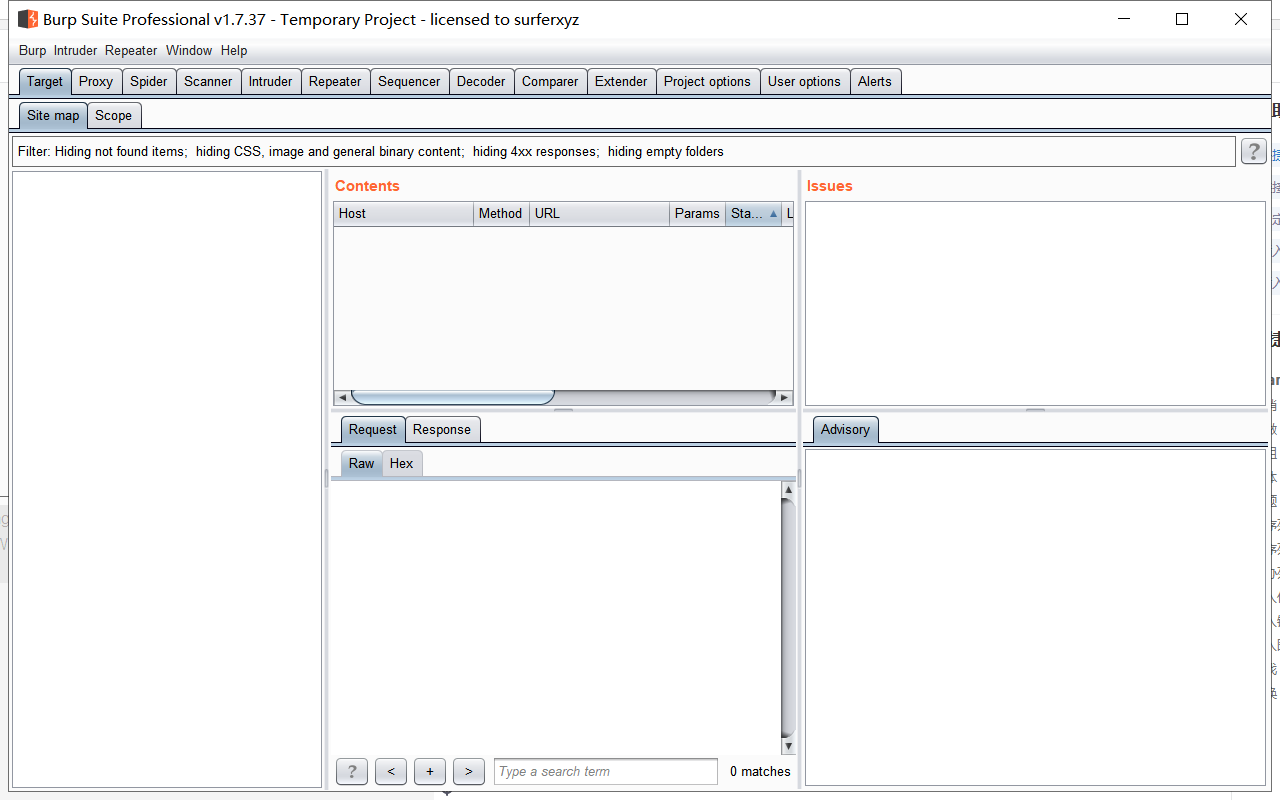Click the search help question mark button
Screen dimensions: 1280x800
click(352, 771)
